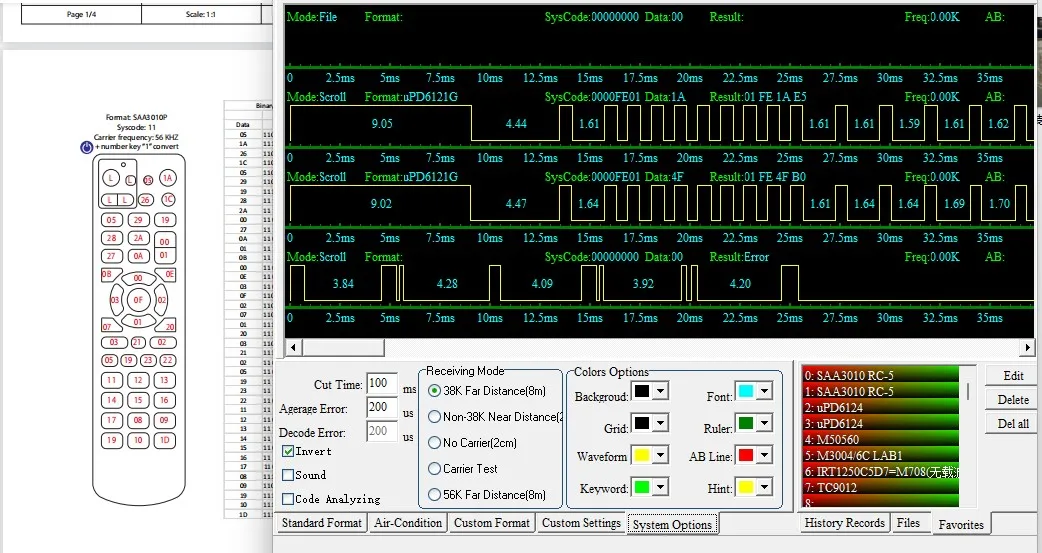
Task: Click the cyan Font color swatch
Action: click(x=746, y=391)
